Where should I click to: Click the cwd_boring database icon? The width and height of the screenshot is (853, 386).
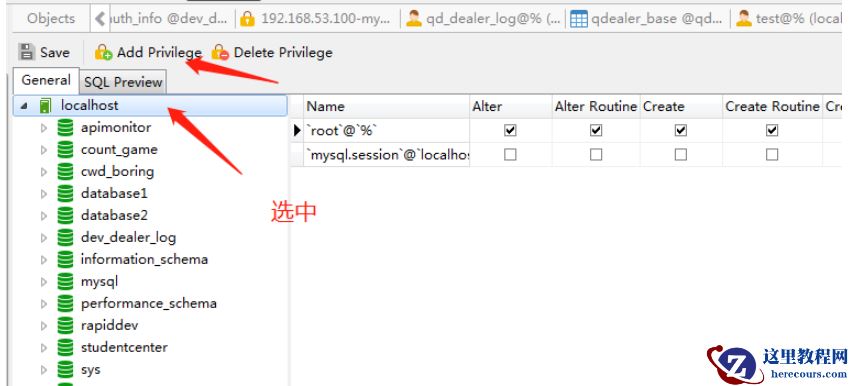coord(65,172)
